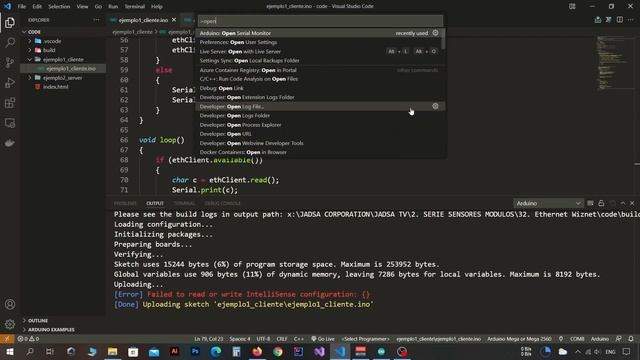Open Firefox from the taskbar

tap(257, 351)
